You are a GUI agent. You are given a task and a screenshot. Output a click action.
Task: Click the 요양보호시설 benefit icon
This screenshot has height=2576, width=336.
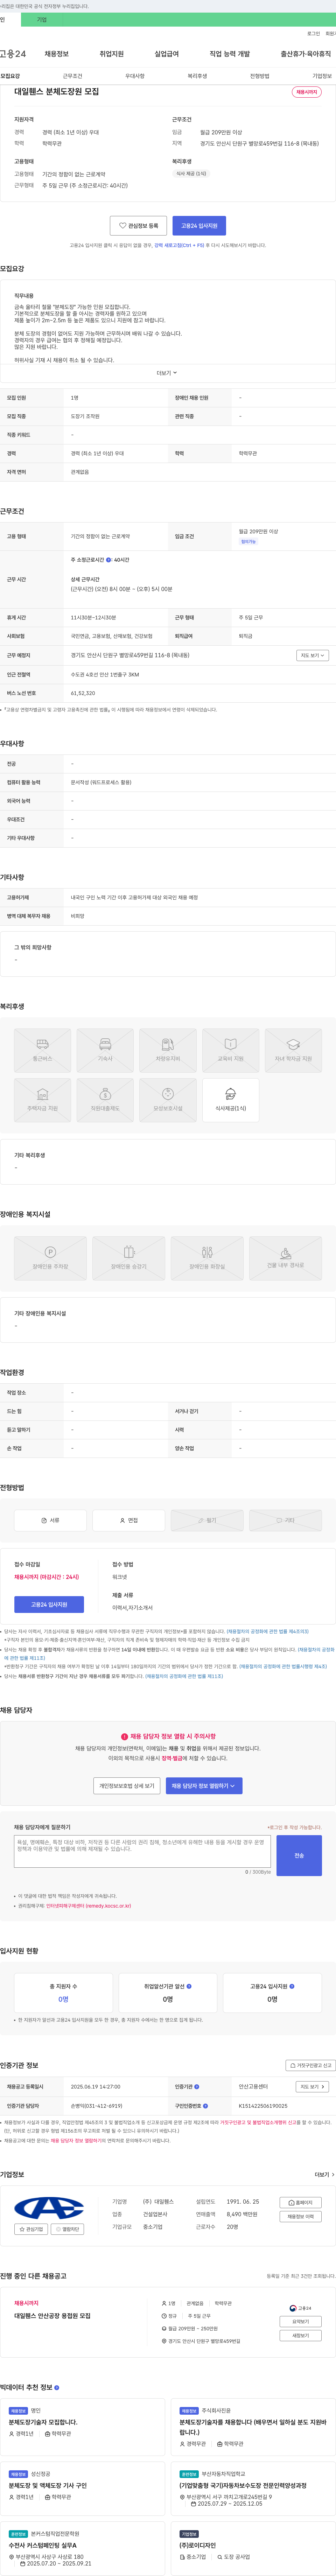168,1100
